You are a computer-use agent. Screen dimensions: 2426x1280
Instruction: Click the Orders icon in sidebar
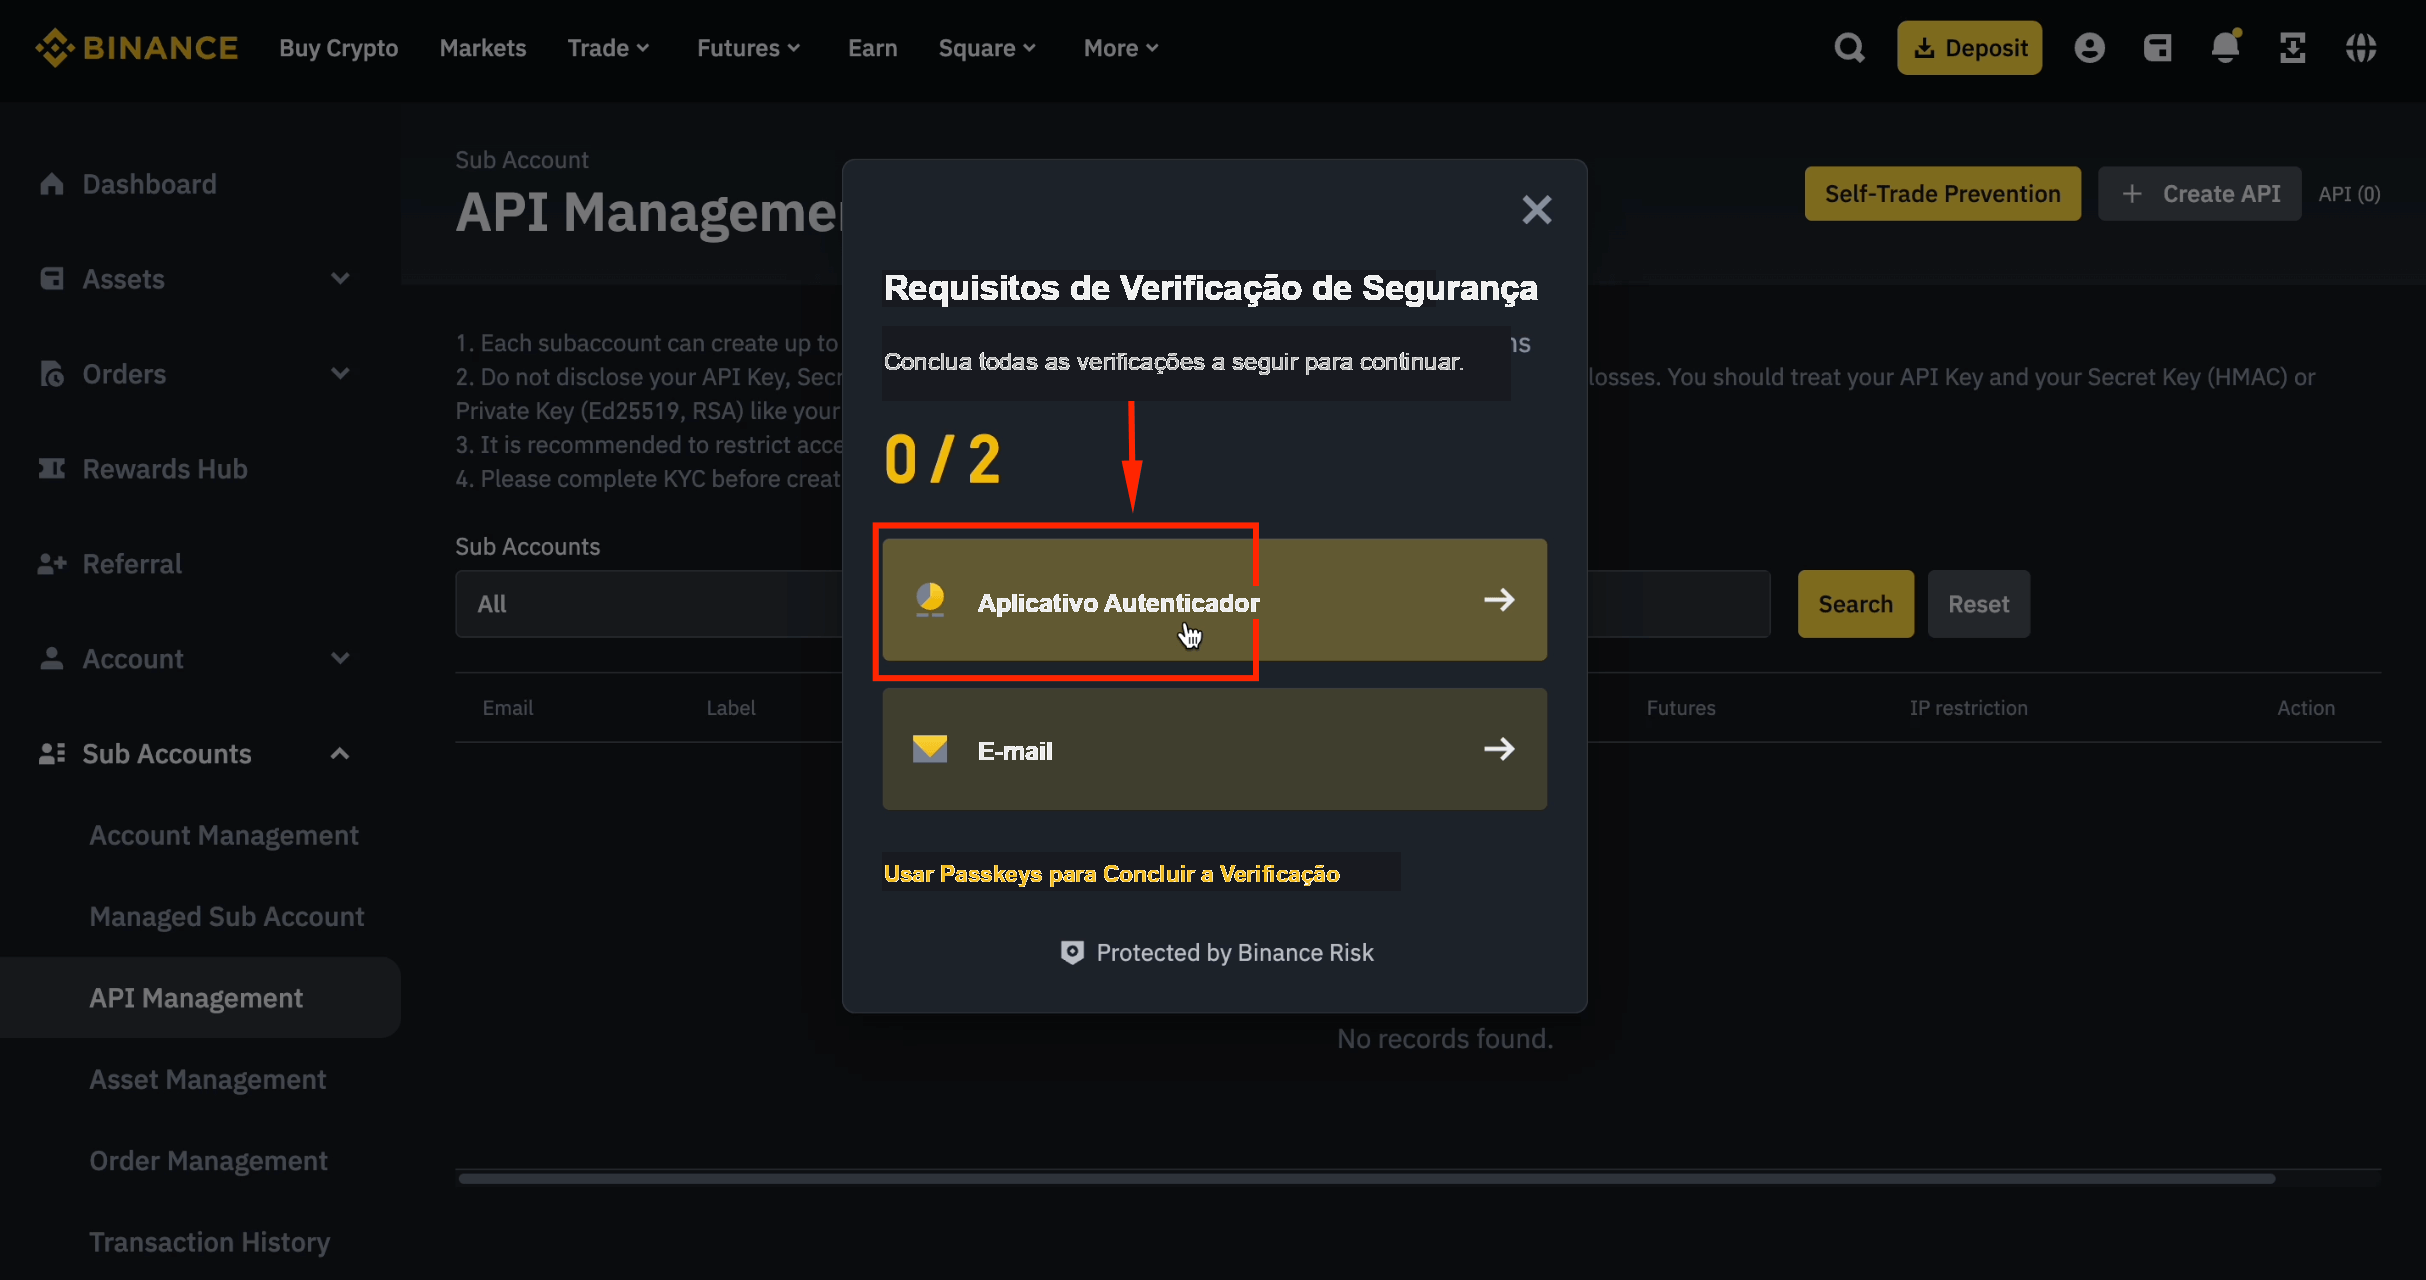point(52,374)
